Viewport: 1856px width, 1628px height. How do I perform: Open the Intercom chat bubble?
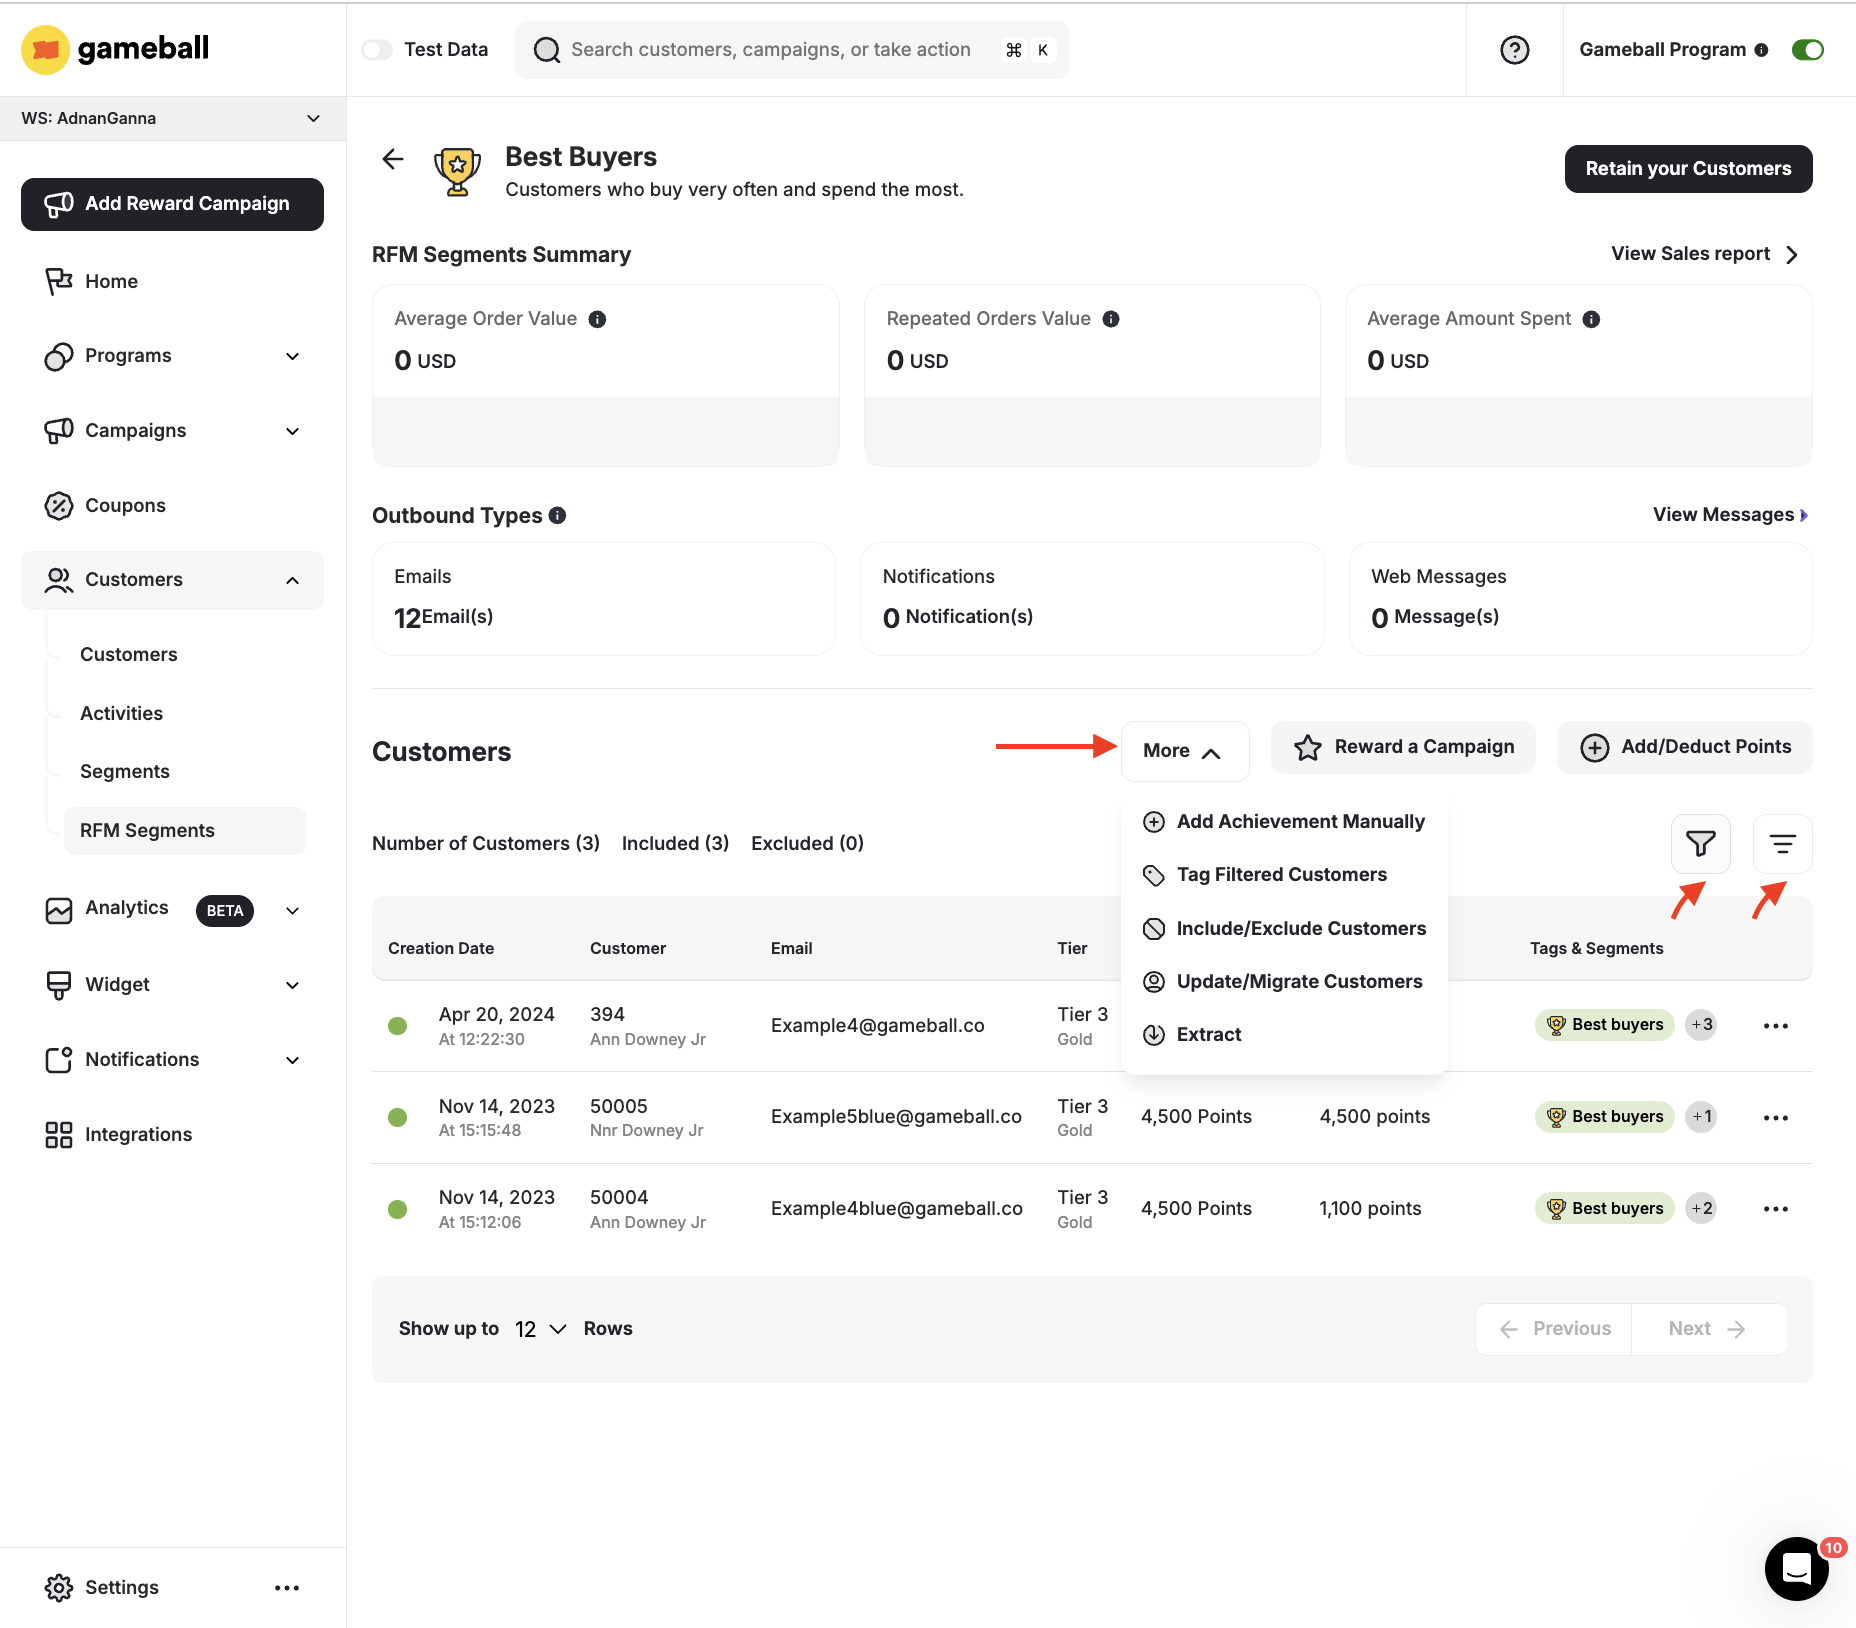[x=1797, y=1570]
